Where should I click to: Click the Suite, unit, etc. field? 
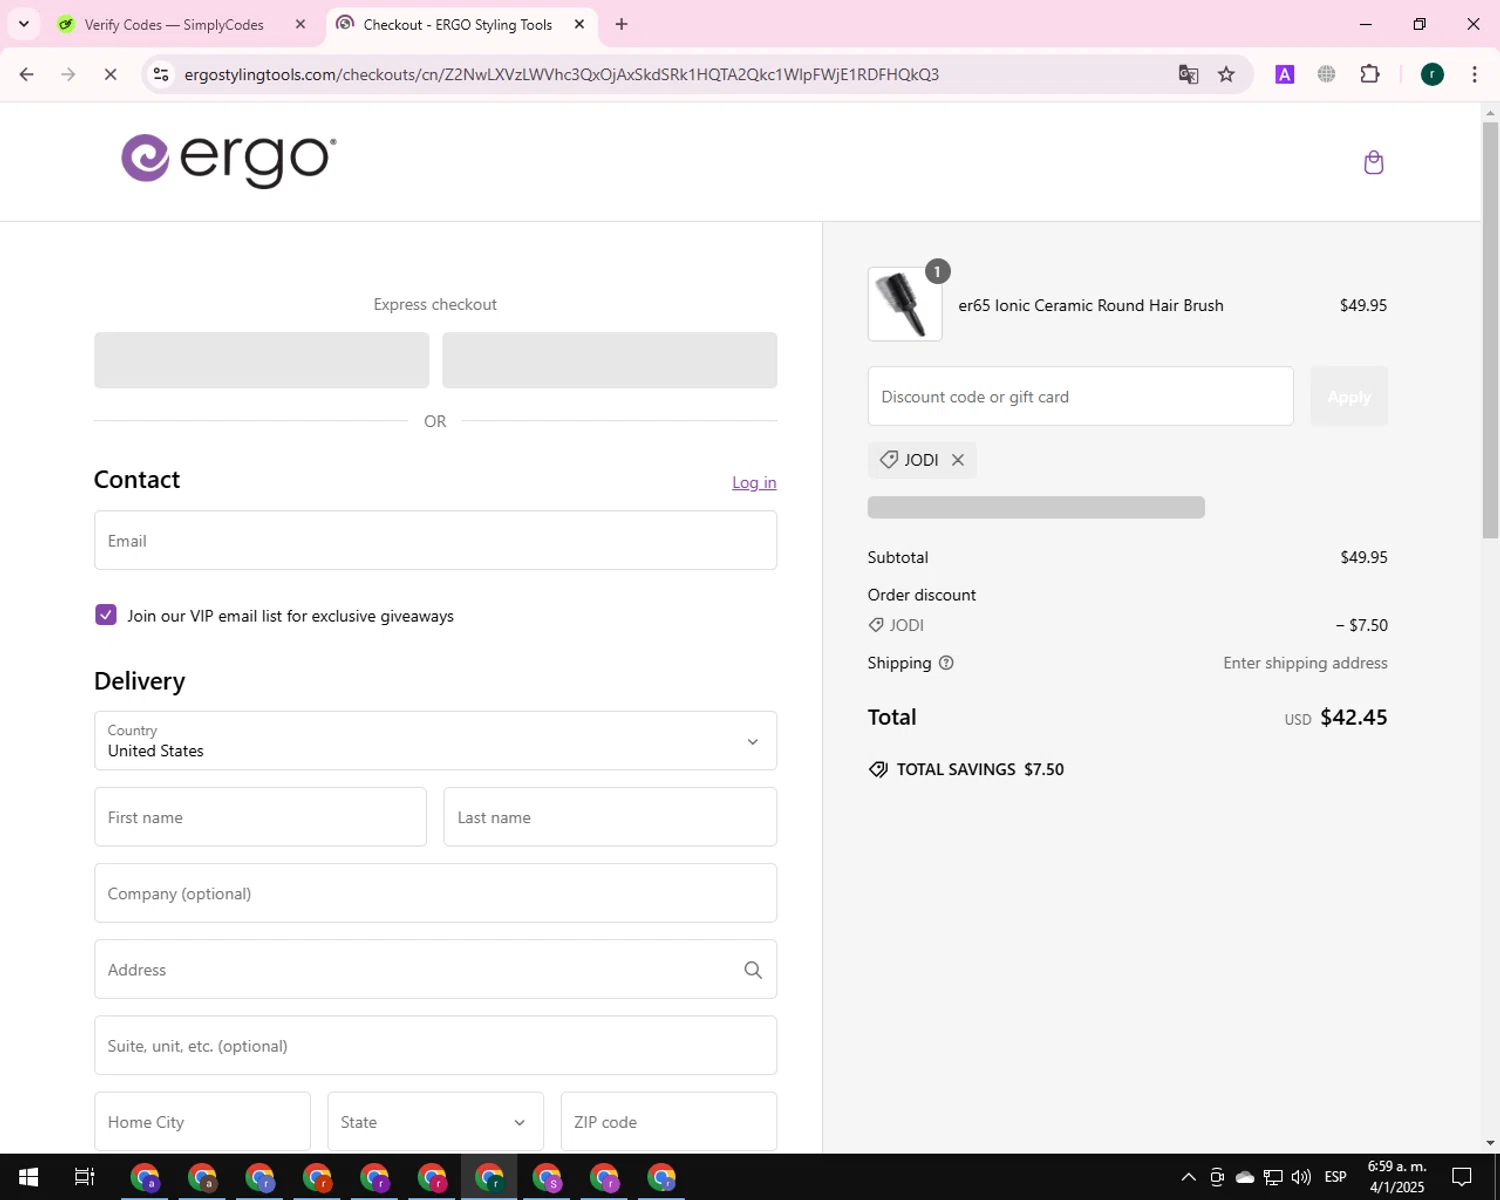(435, 1046)
